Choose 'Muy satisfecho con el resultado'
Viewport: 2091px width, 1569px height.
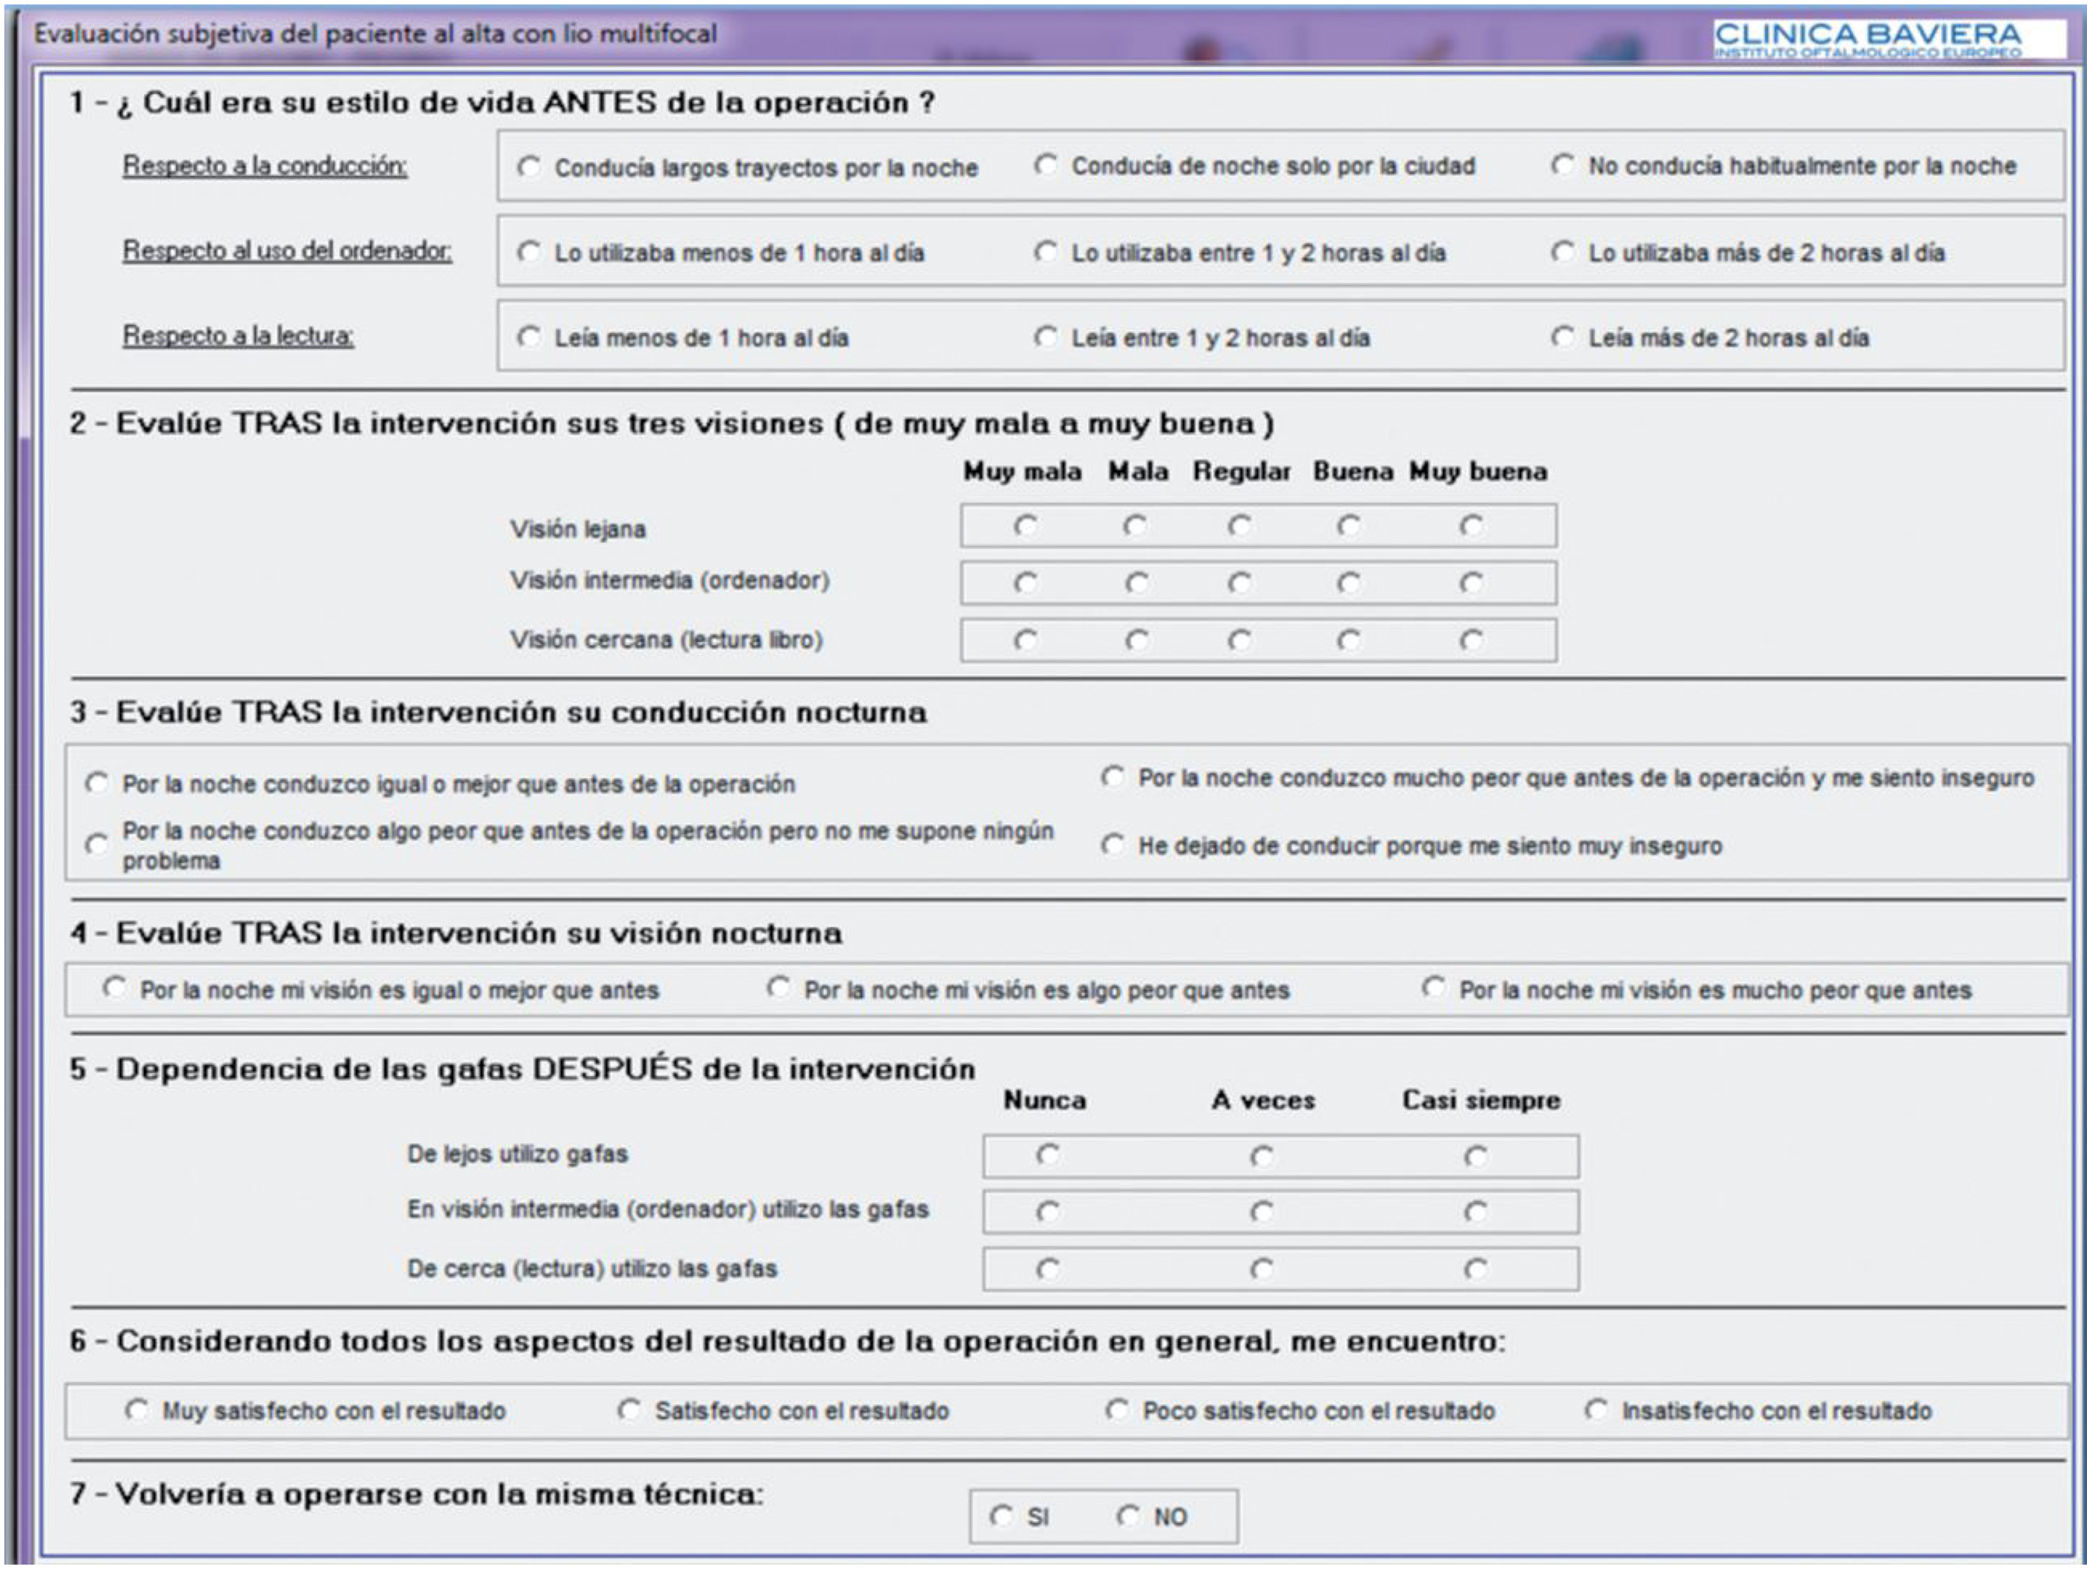136,1410
